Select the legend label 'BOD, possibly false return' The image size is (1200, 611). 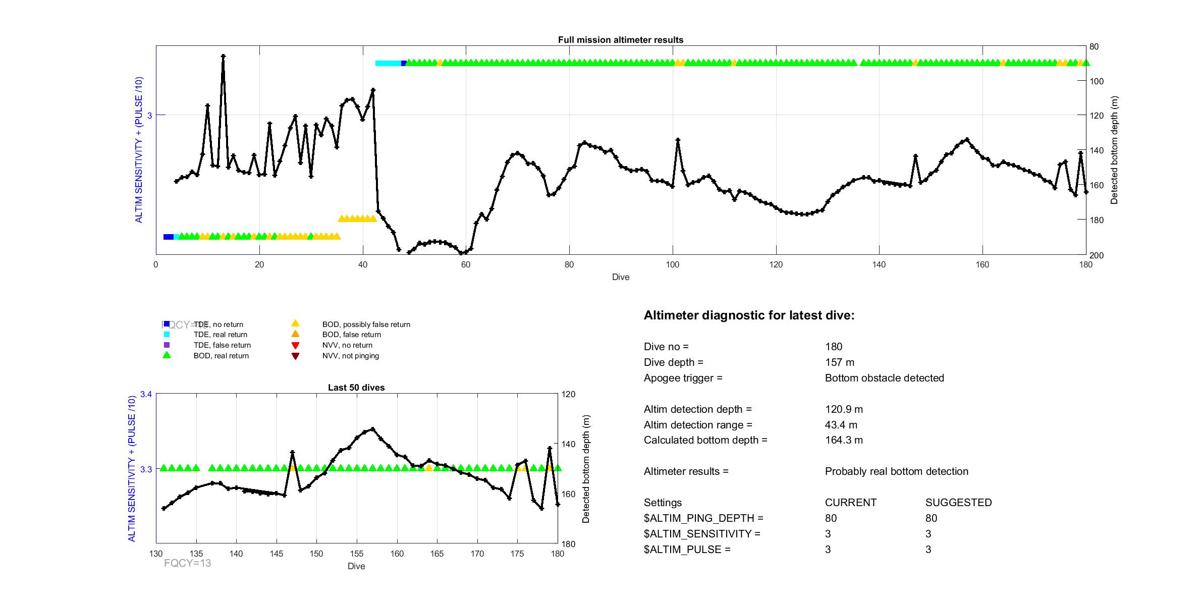point(366,324)
